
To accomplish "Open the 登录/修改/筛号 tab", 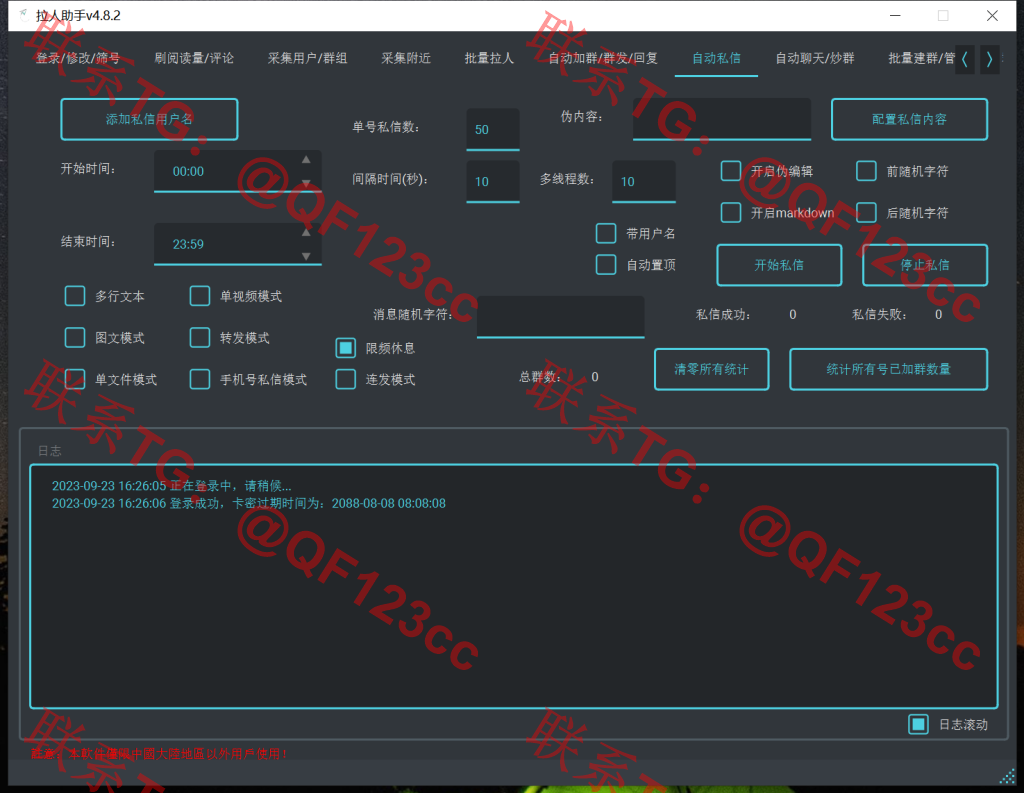I will pyautogui.click(x=78, y=58).
